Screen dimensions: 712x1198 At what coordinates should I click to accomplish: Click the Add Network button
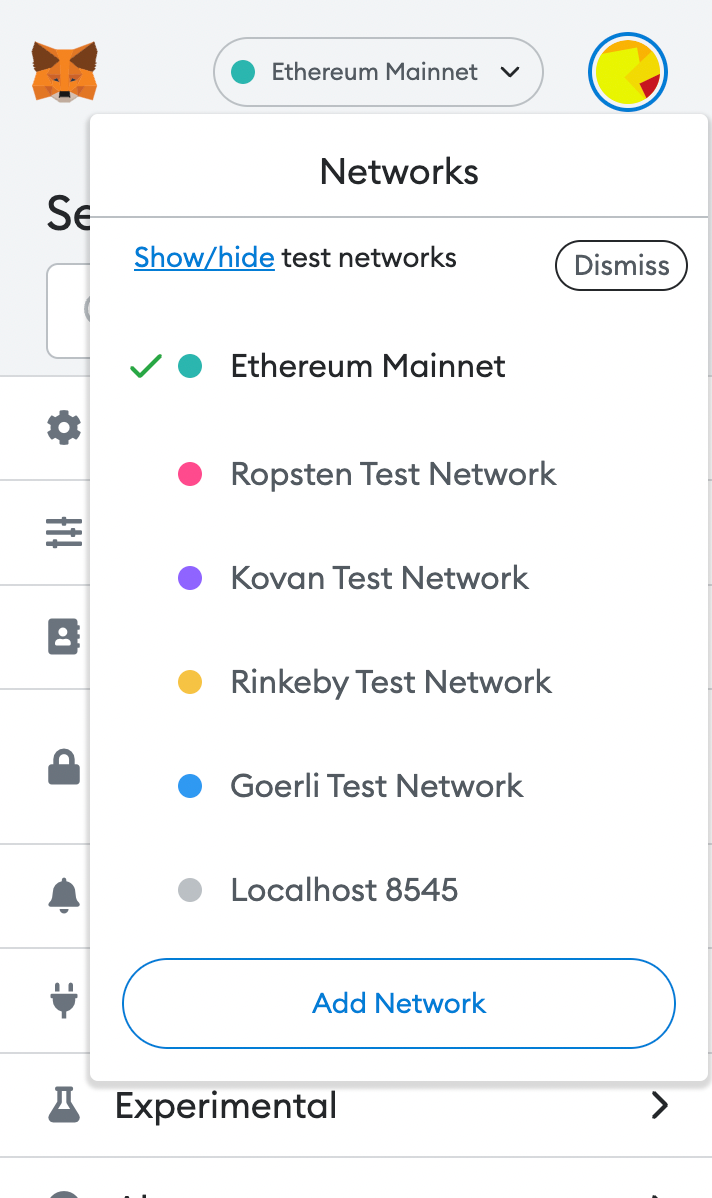(399, 1003)
